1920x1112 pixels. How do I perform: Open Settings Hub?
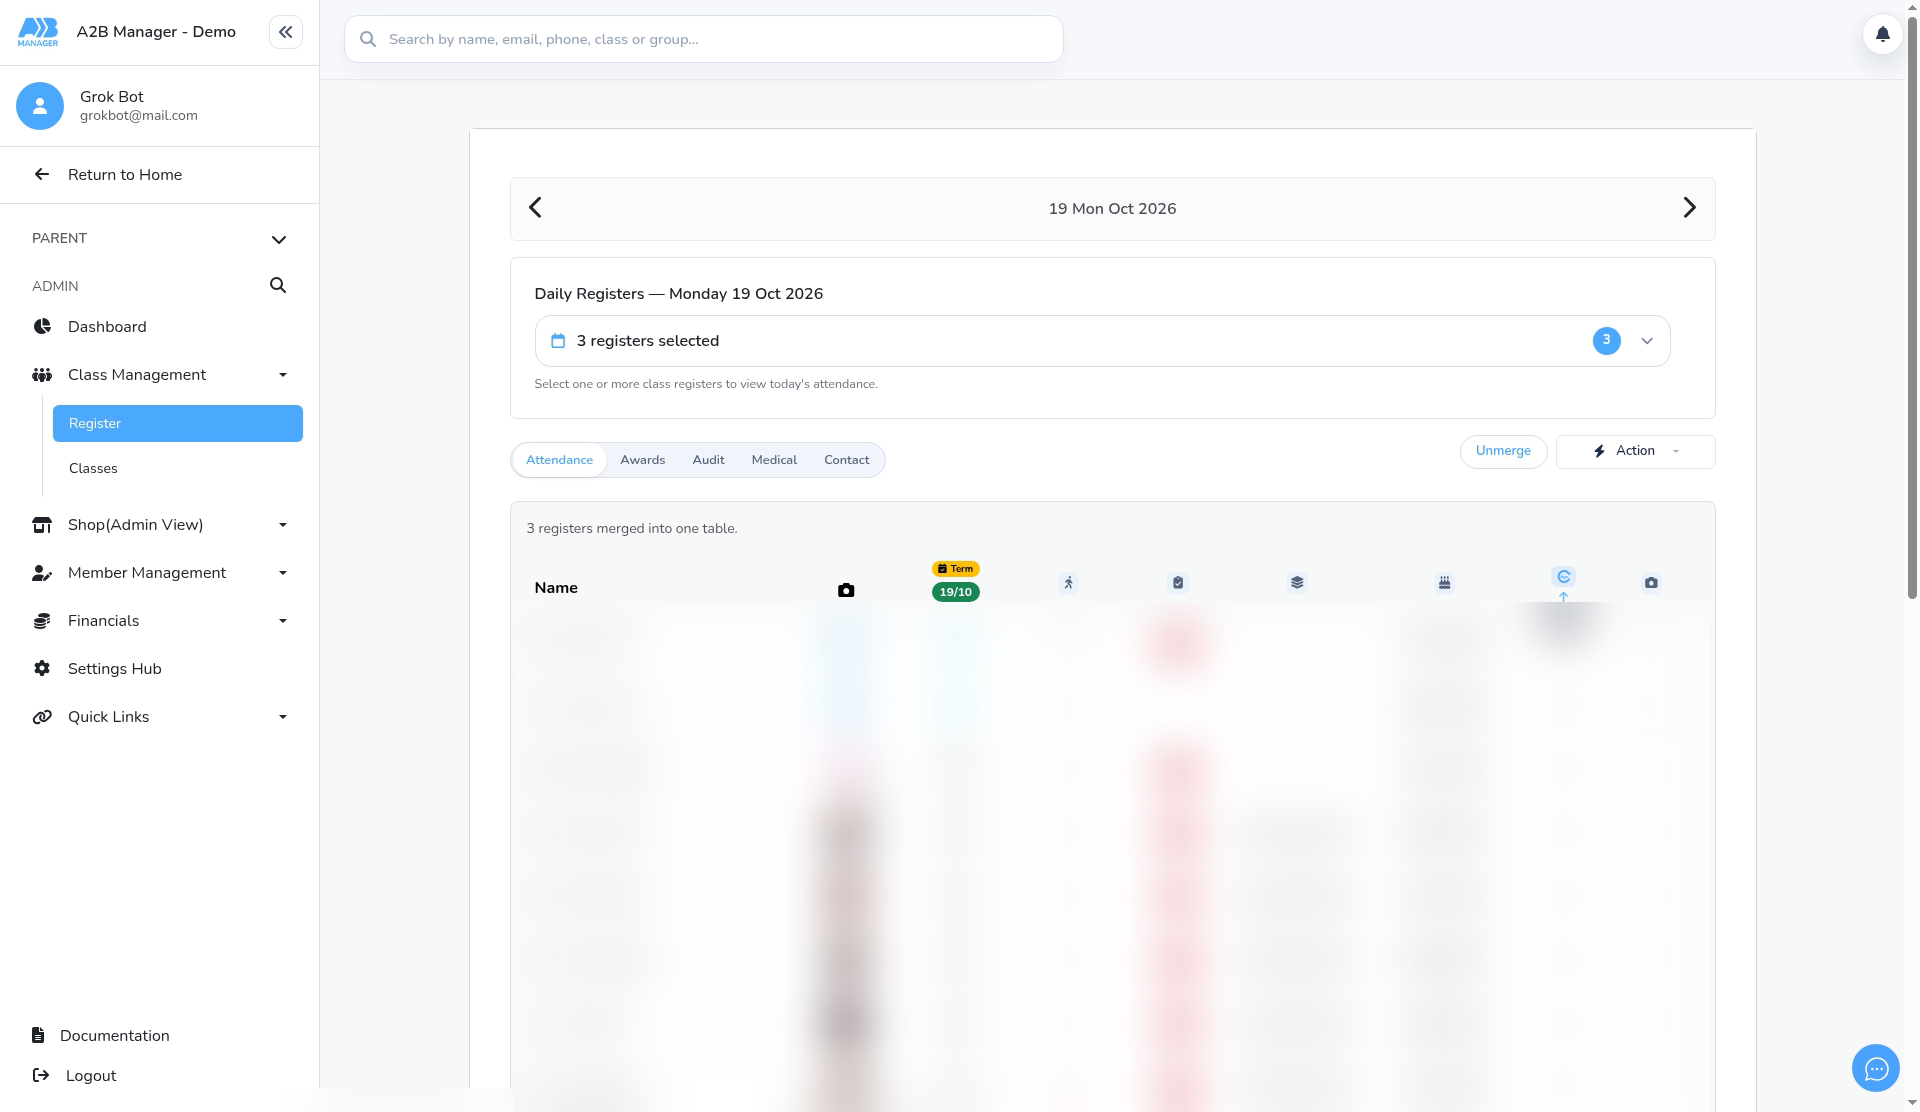[114, 669]
